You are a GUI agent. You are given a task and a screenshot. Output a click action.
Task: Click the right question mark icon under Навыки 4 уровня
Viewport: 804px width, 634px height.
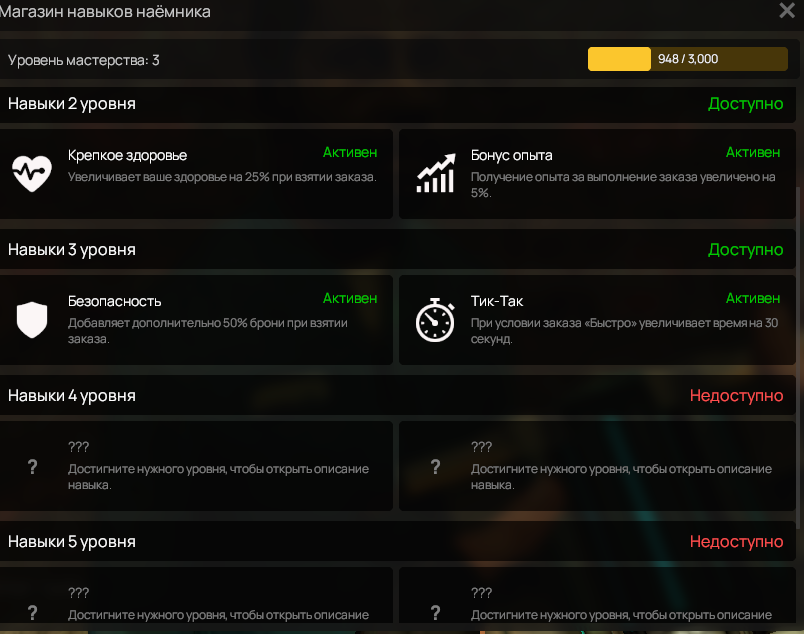[x=435, y=466]
